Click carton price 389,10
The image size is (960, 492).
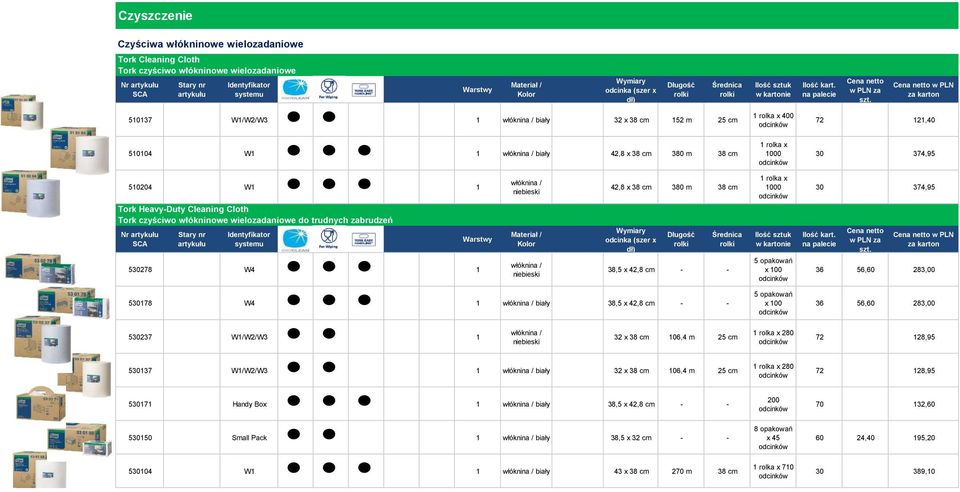[924, 472]
